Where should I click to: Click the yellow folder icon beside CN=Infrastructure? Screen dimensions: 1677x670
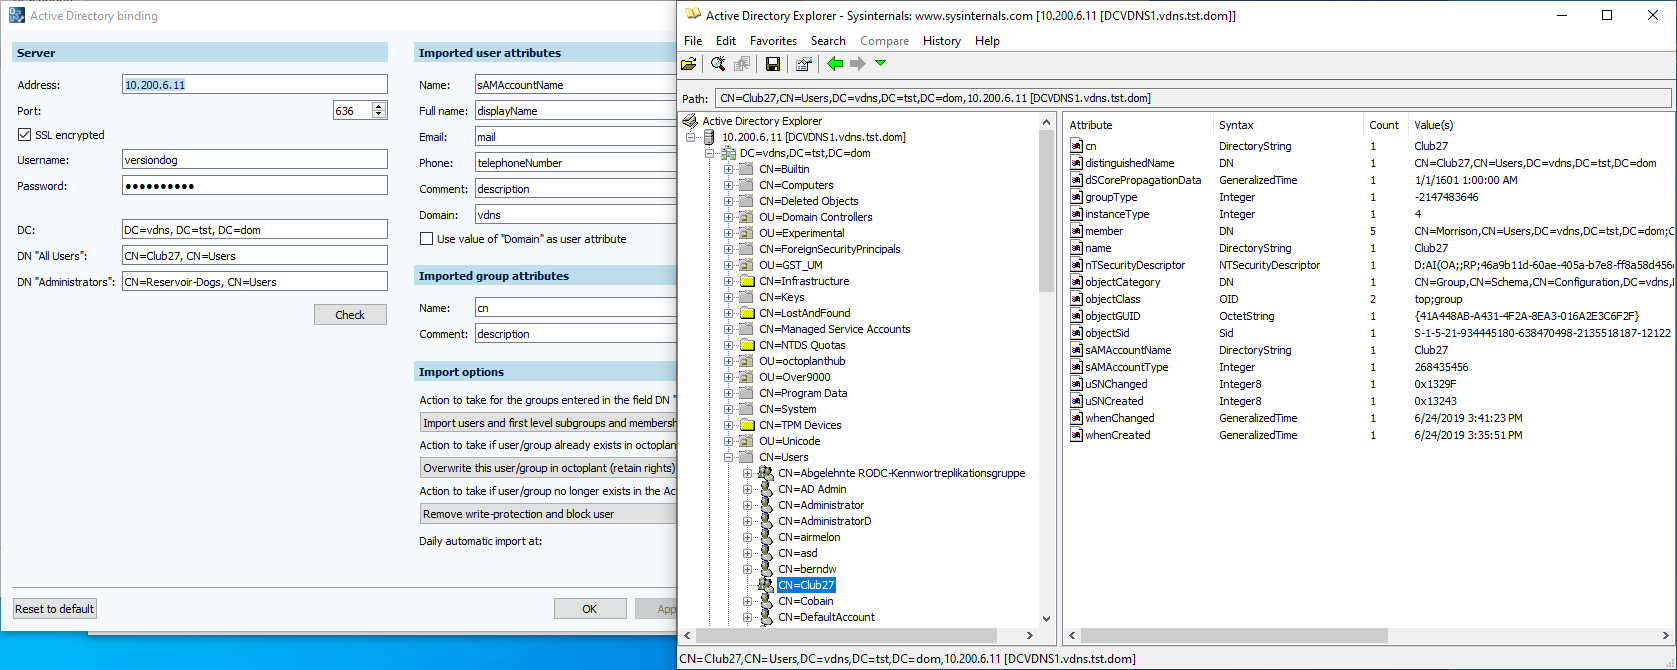point(746,281)
